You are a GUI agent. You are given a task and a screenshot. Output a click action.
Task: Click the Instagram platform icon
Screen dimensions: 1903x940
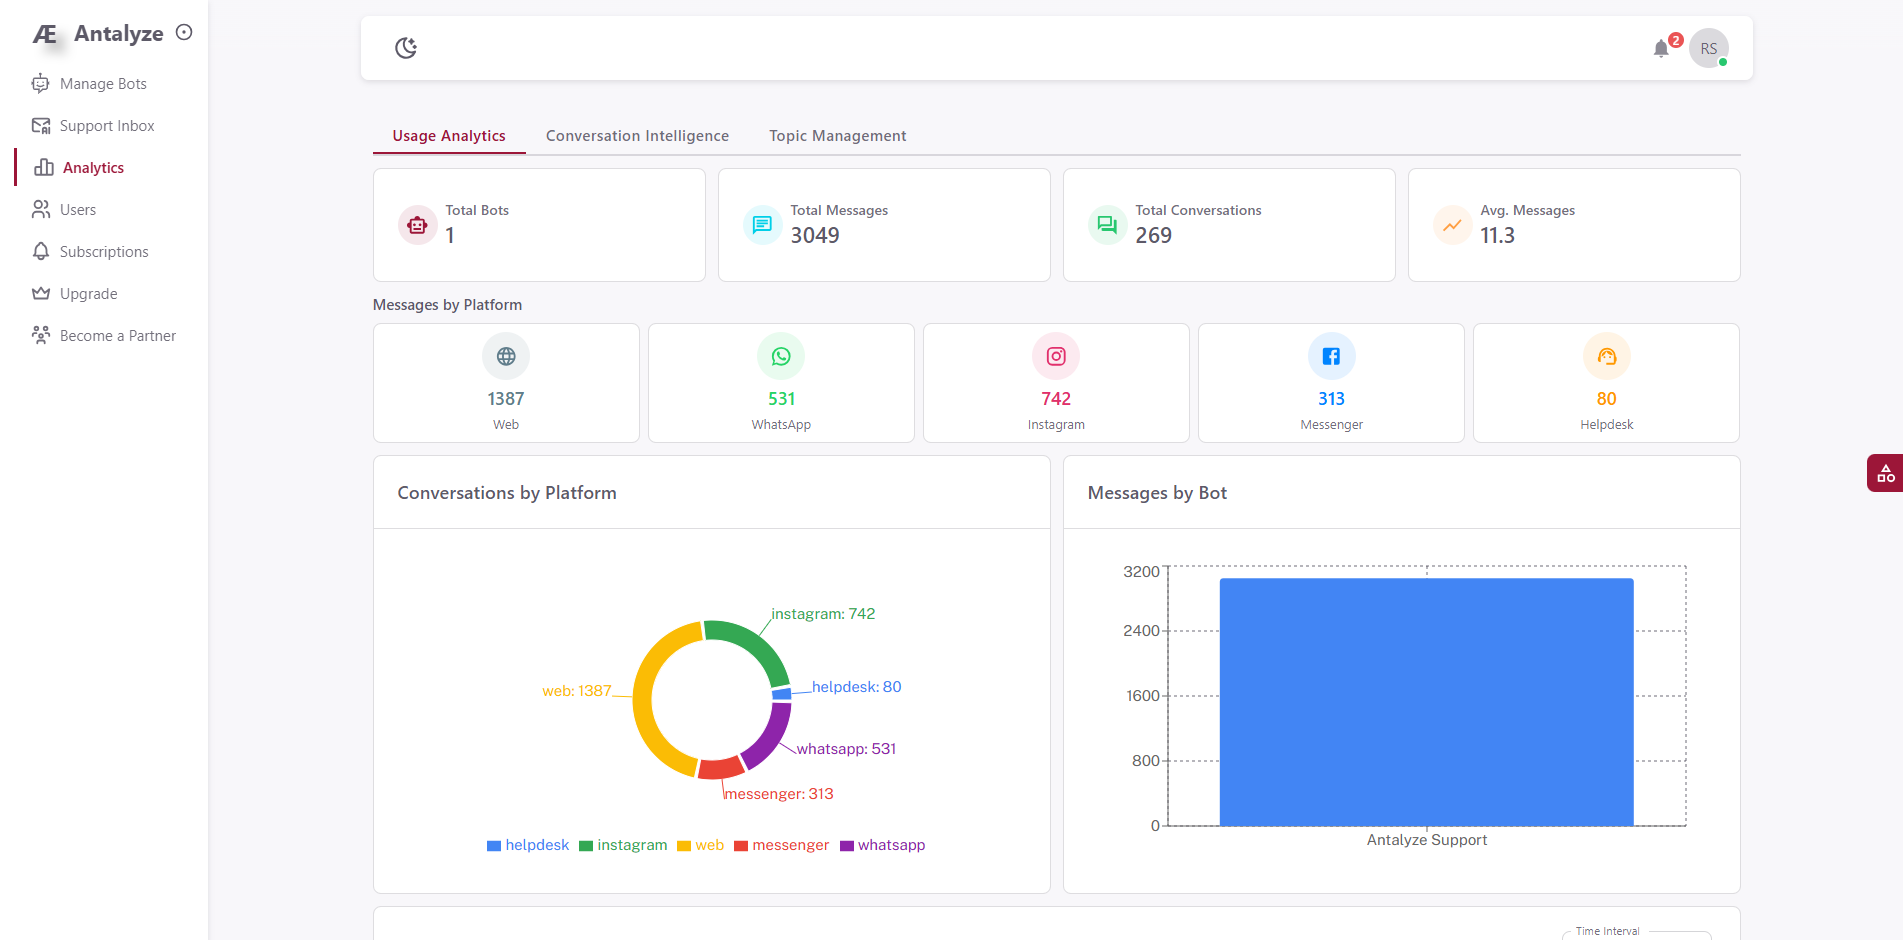pyautogui.click(x=1056, y=357)
